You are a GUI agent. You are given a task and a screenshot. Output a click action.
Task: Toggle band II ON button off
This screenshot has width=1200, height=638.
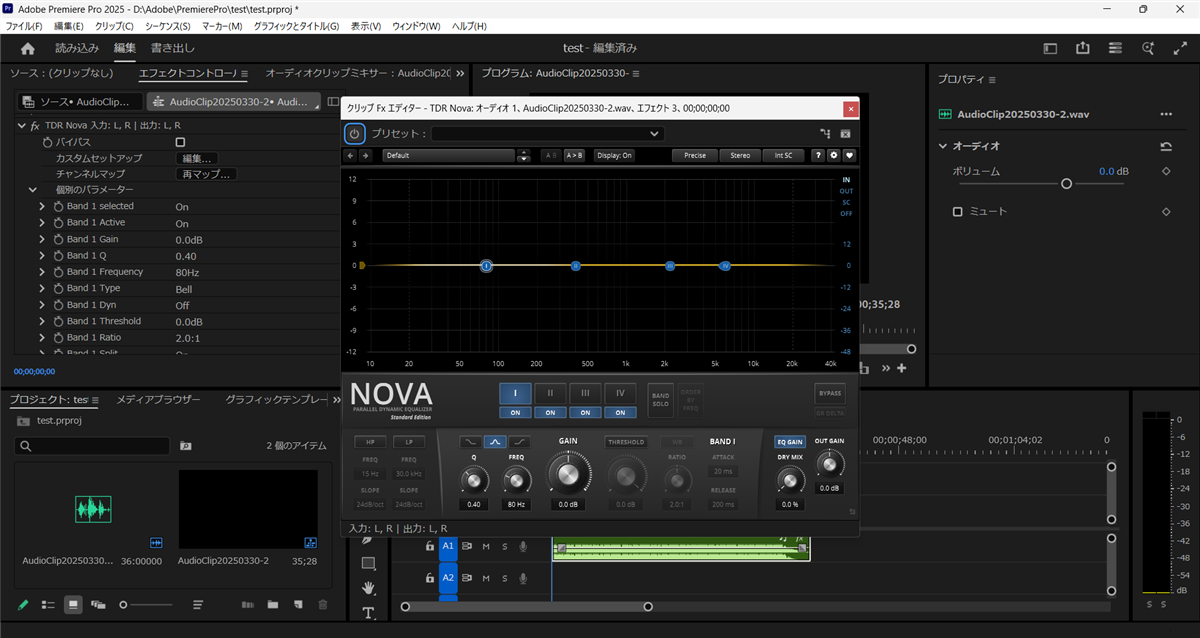point(550,412)
